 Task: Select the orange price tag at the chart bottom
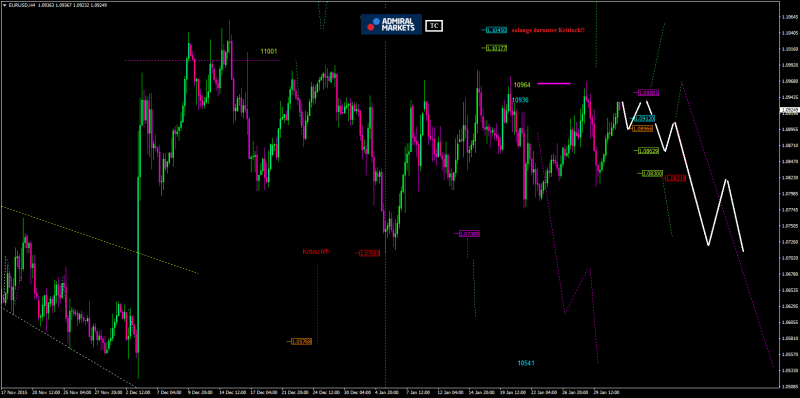(x=301, y=341)
